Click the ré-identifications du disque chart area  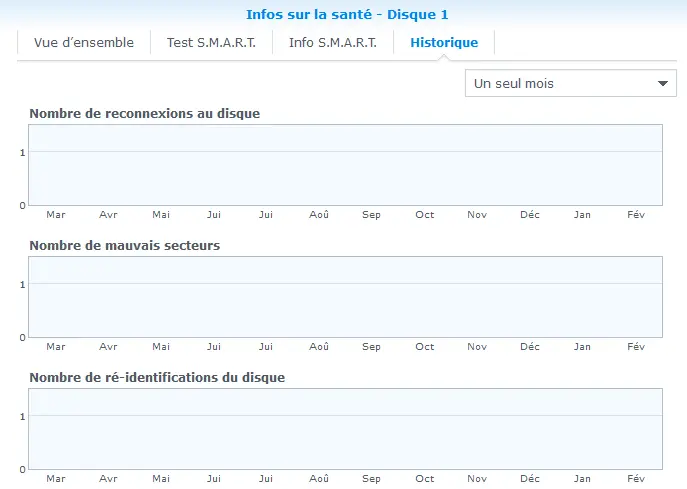click(x=345, y=429)
